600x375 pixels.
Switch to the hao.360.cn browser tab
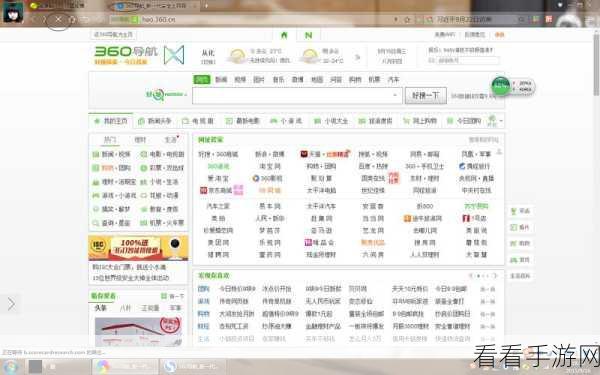[156, 6]
